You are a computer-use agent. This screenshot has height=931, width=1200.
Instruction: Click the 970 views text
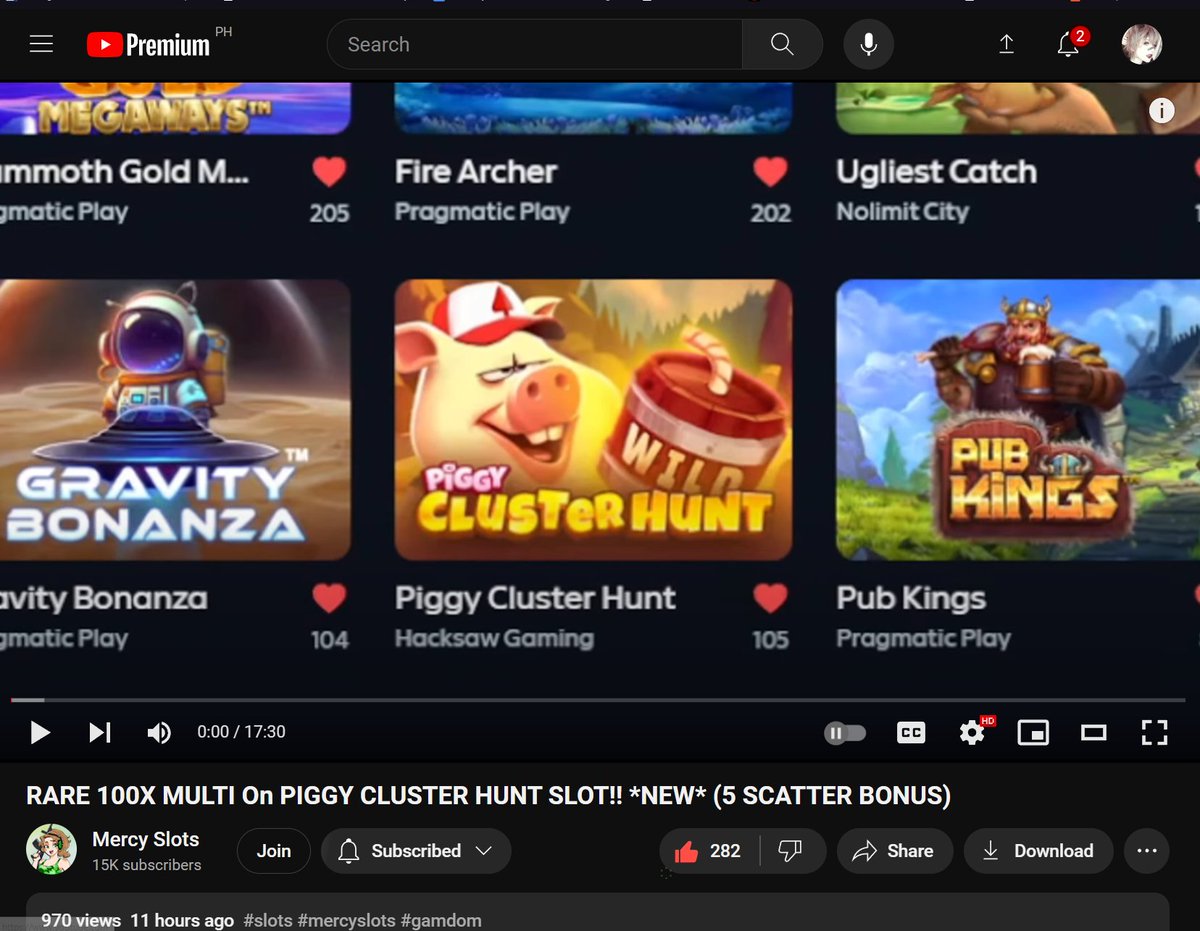pos(81,920)
